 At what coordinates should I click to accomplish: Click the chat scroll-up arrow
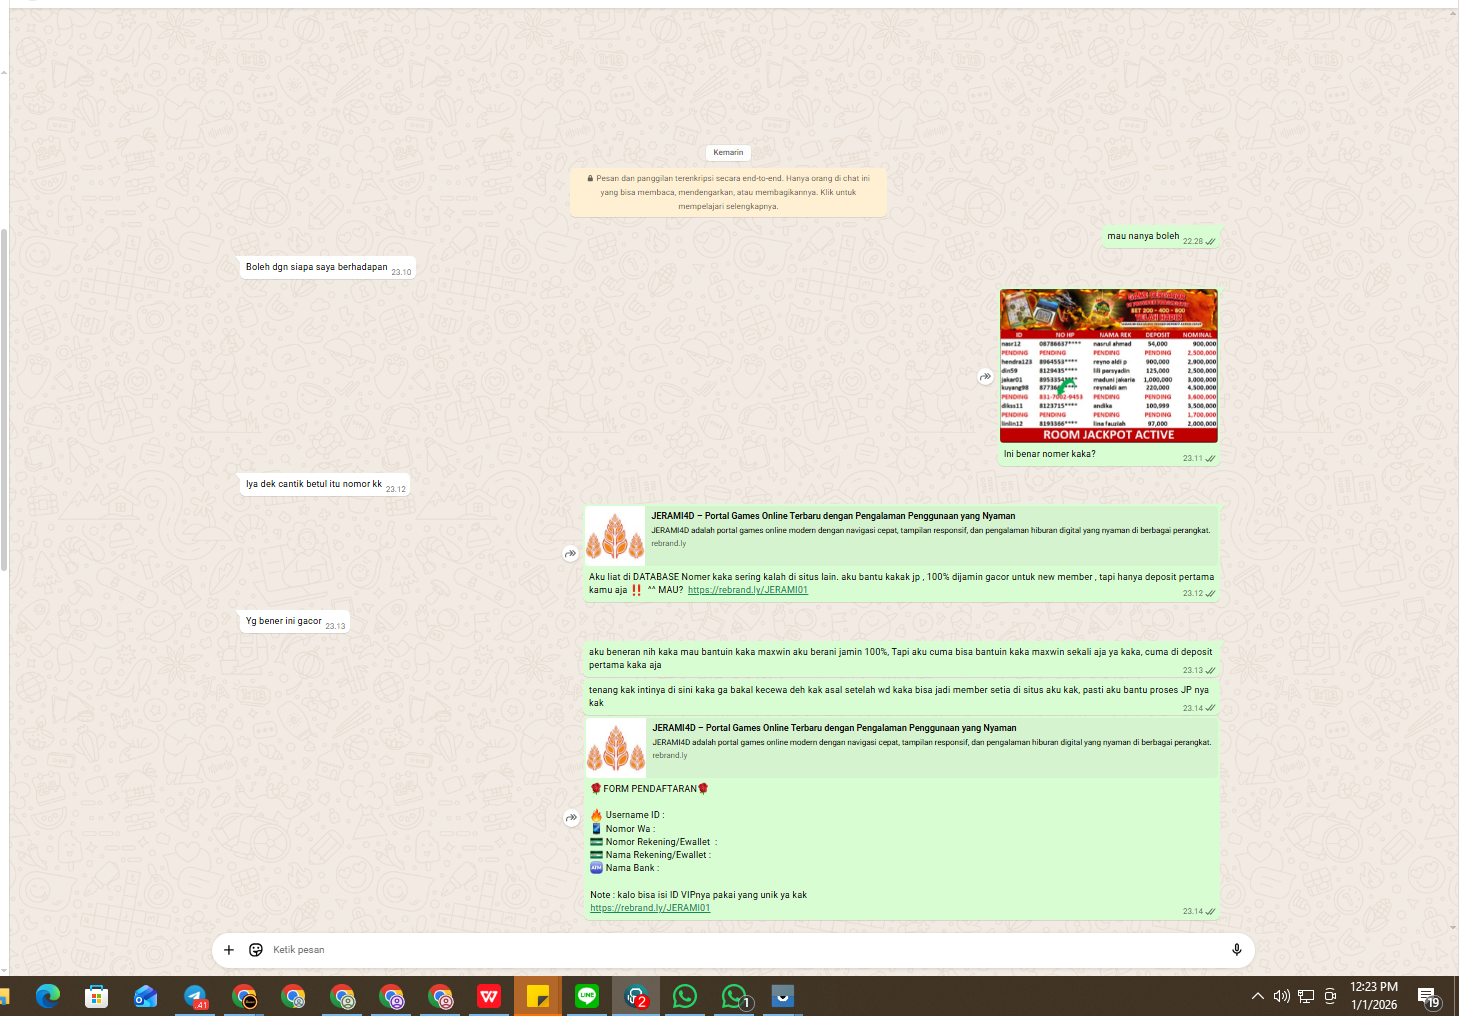[1453, 13]
